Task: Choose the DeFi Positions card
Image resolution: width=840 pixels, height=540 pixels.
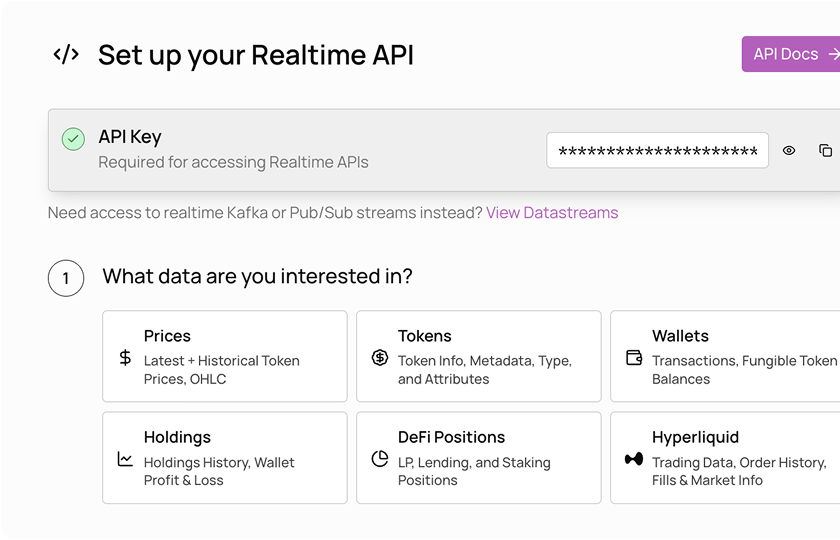Action: [x=479, y=458]
